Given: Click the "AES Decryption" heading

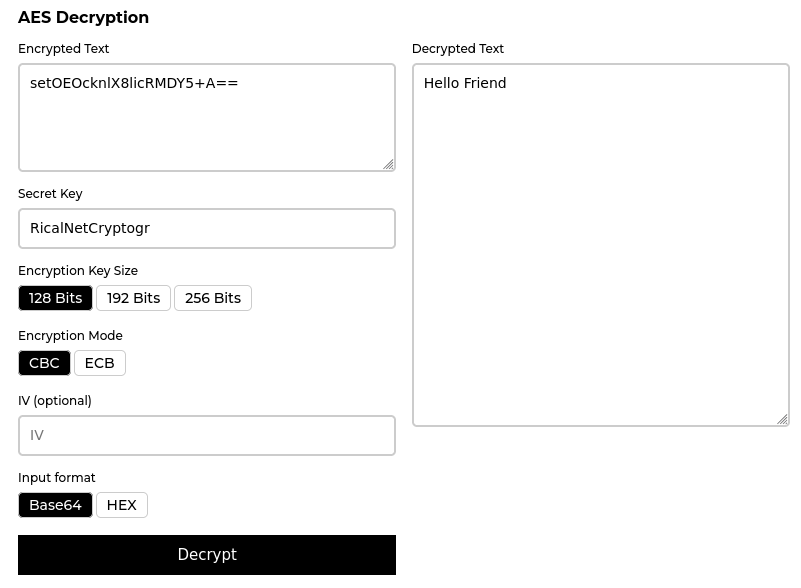Looking at the screenshot, I should pos(83,17).
